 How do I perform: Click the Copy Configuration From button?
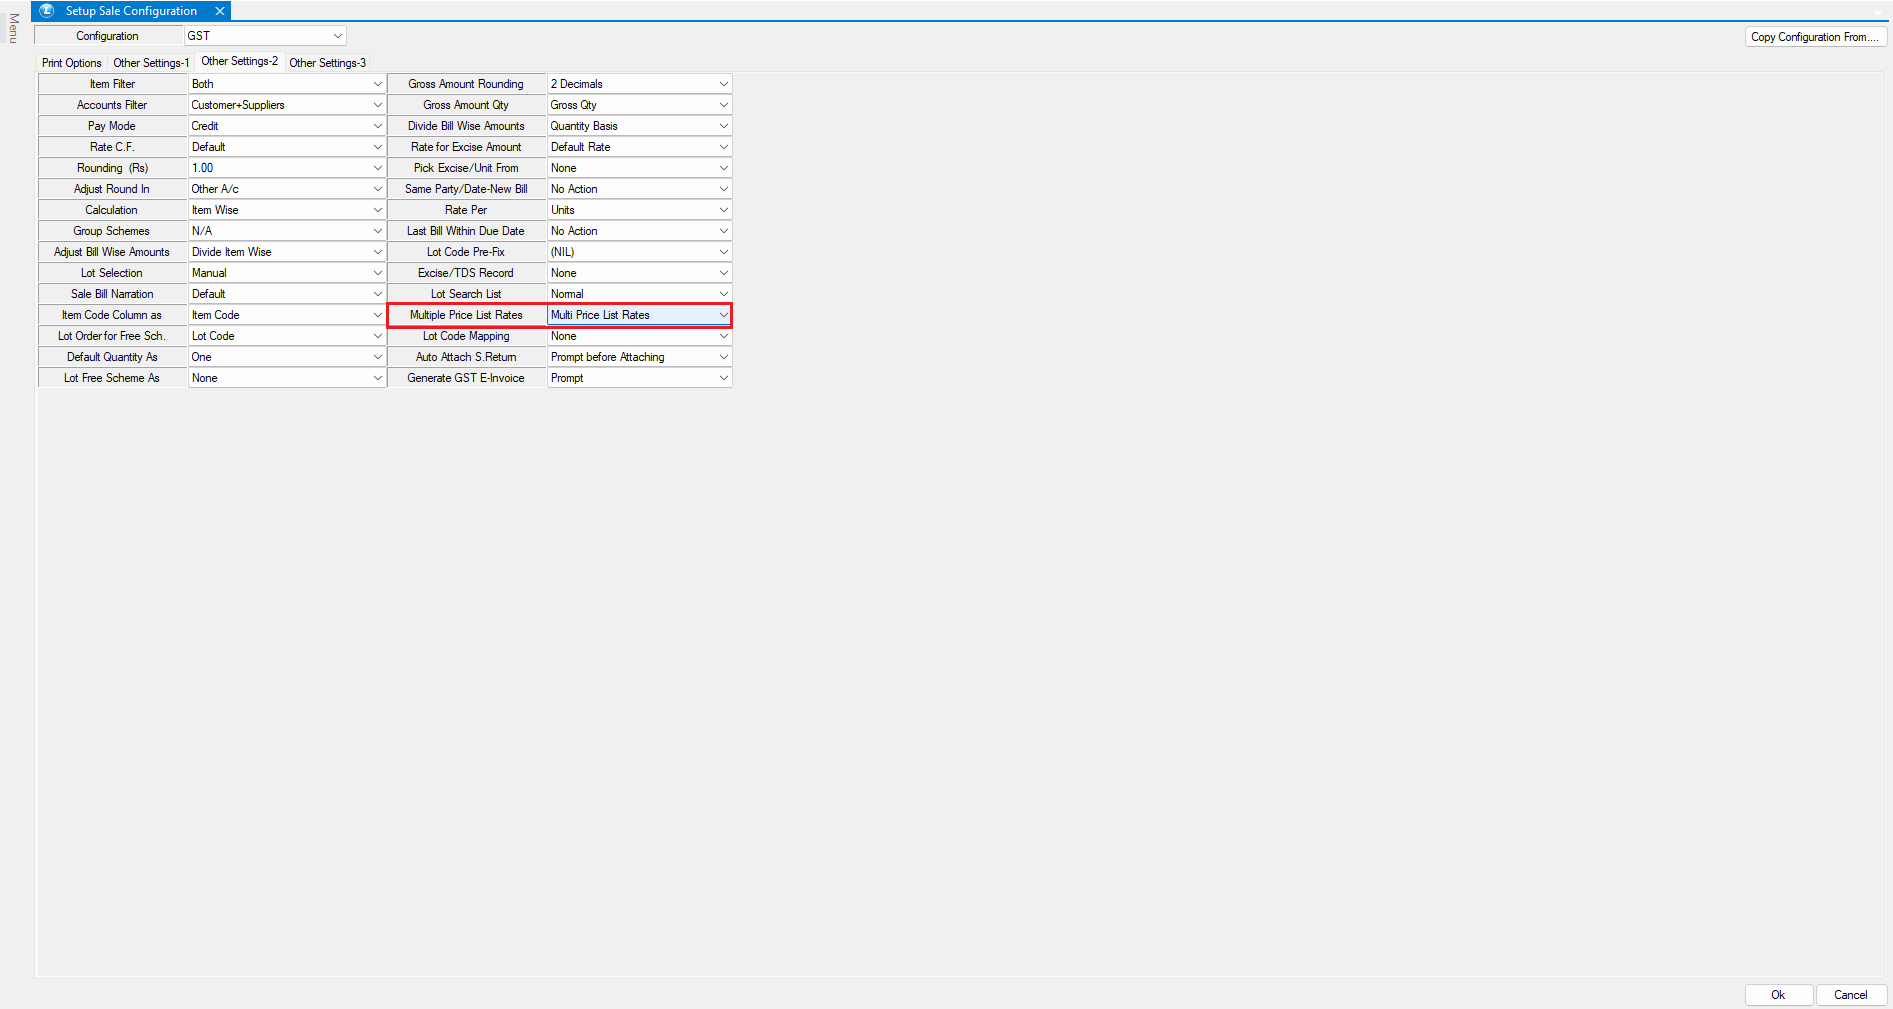1814,37
